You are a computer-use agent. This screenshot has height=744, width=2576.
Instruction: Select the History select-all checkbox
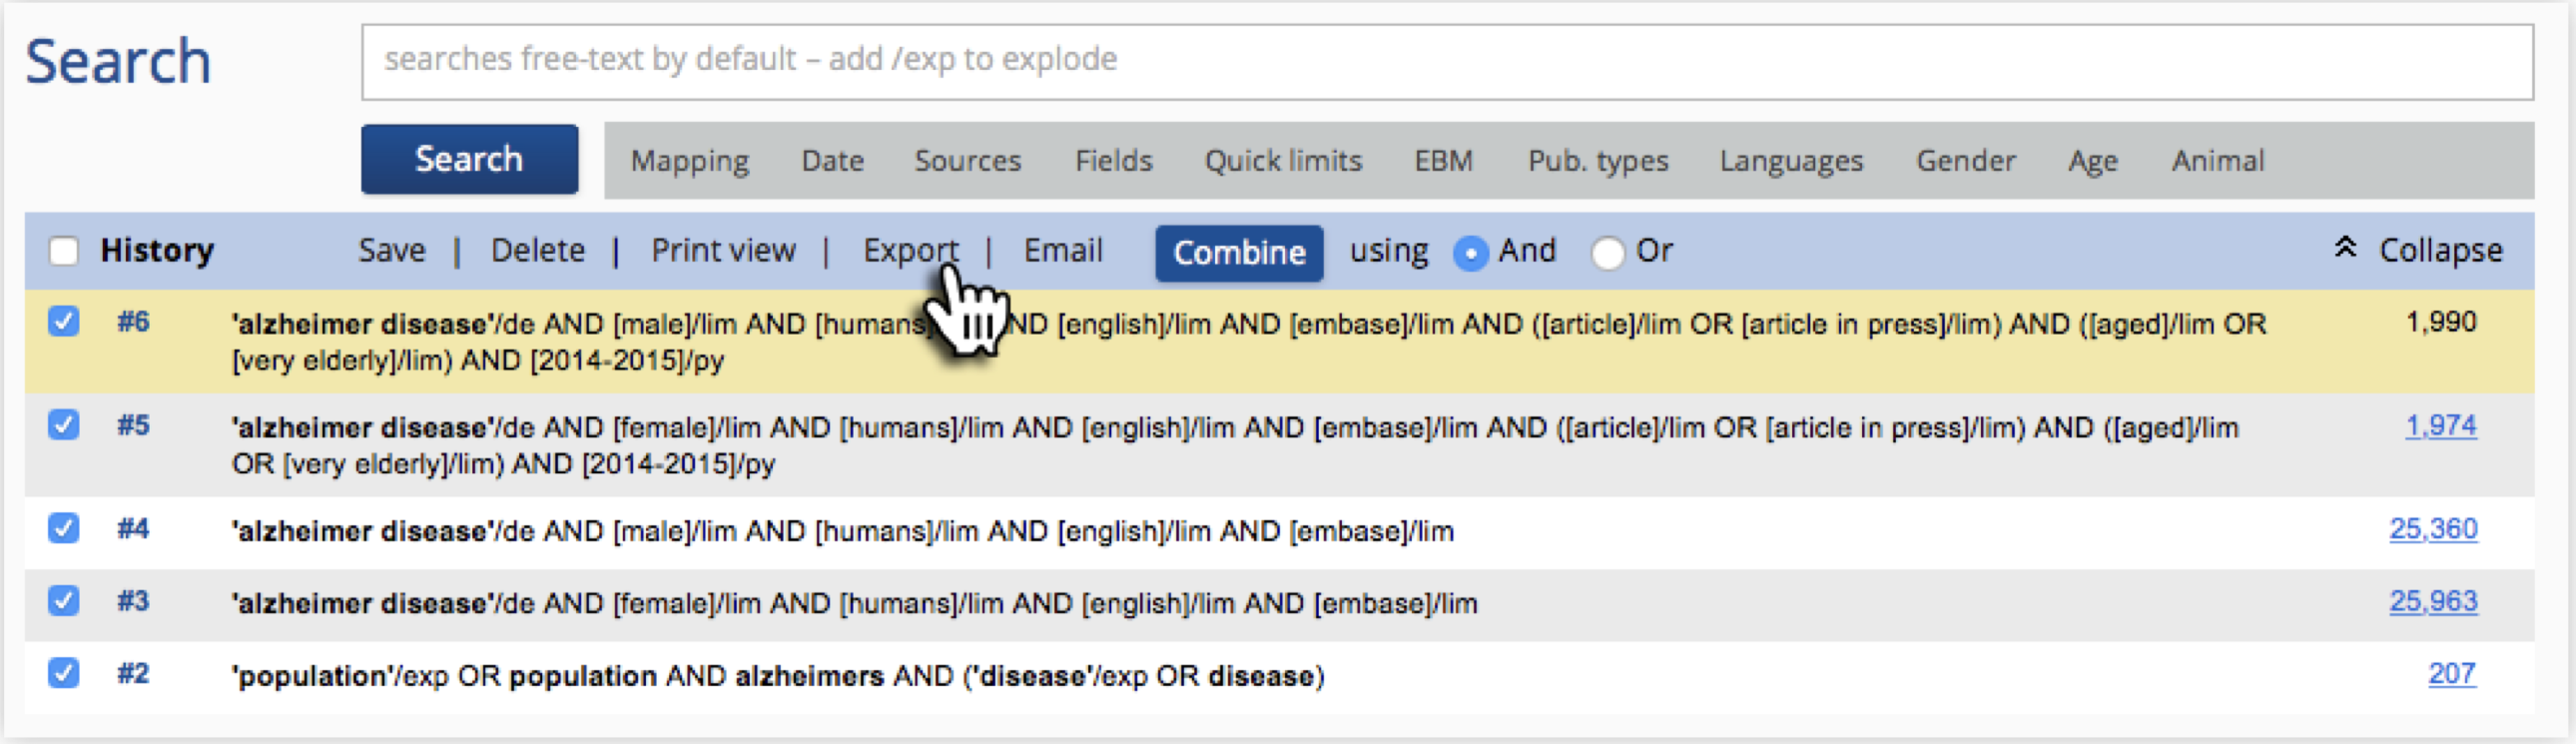click(x=64, y=250)
